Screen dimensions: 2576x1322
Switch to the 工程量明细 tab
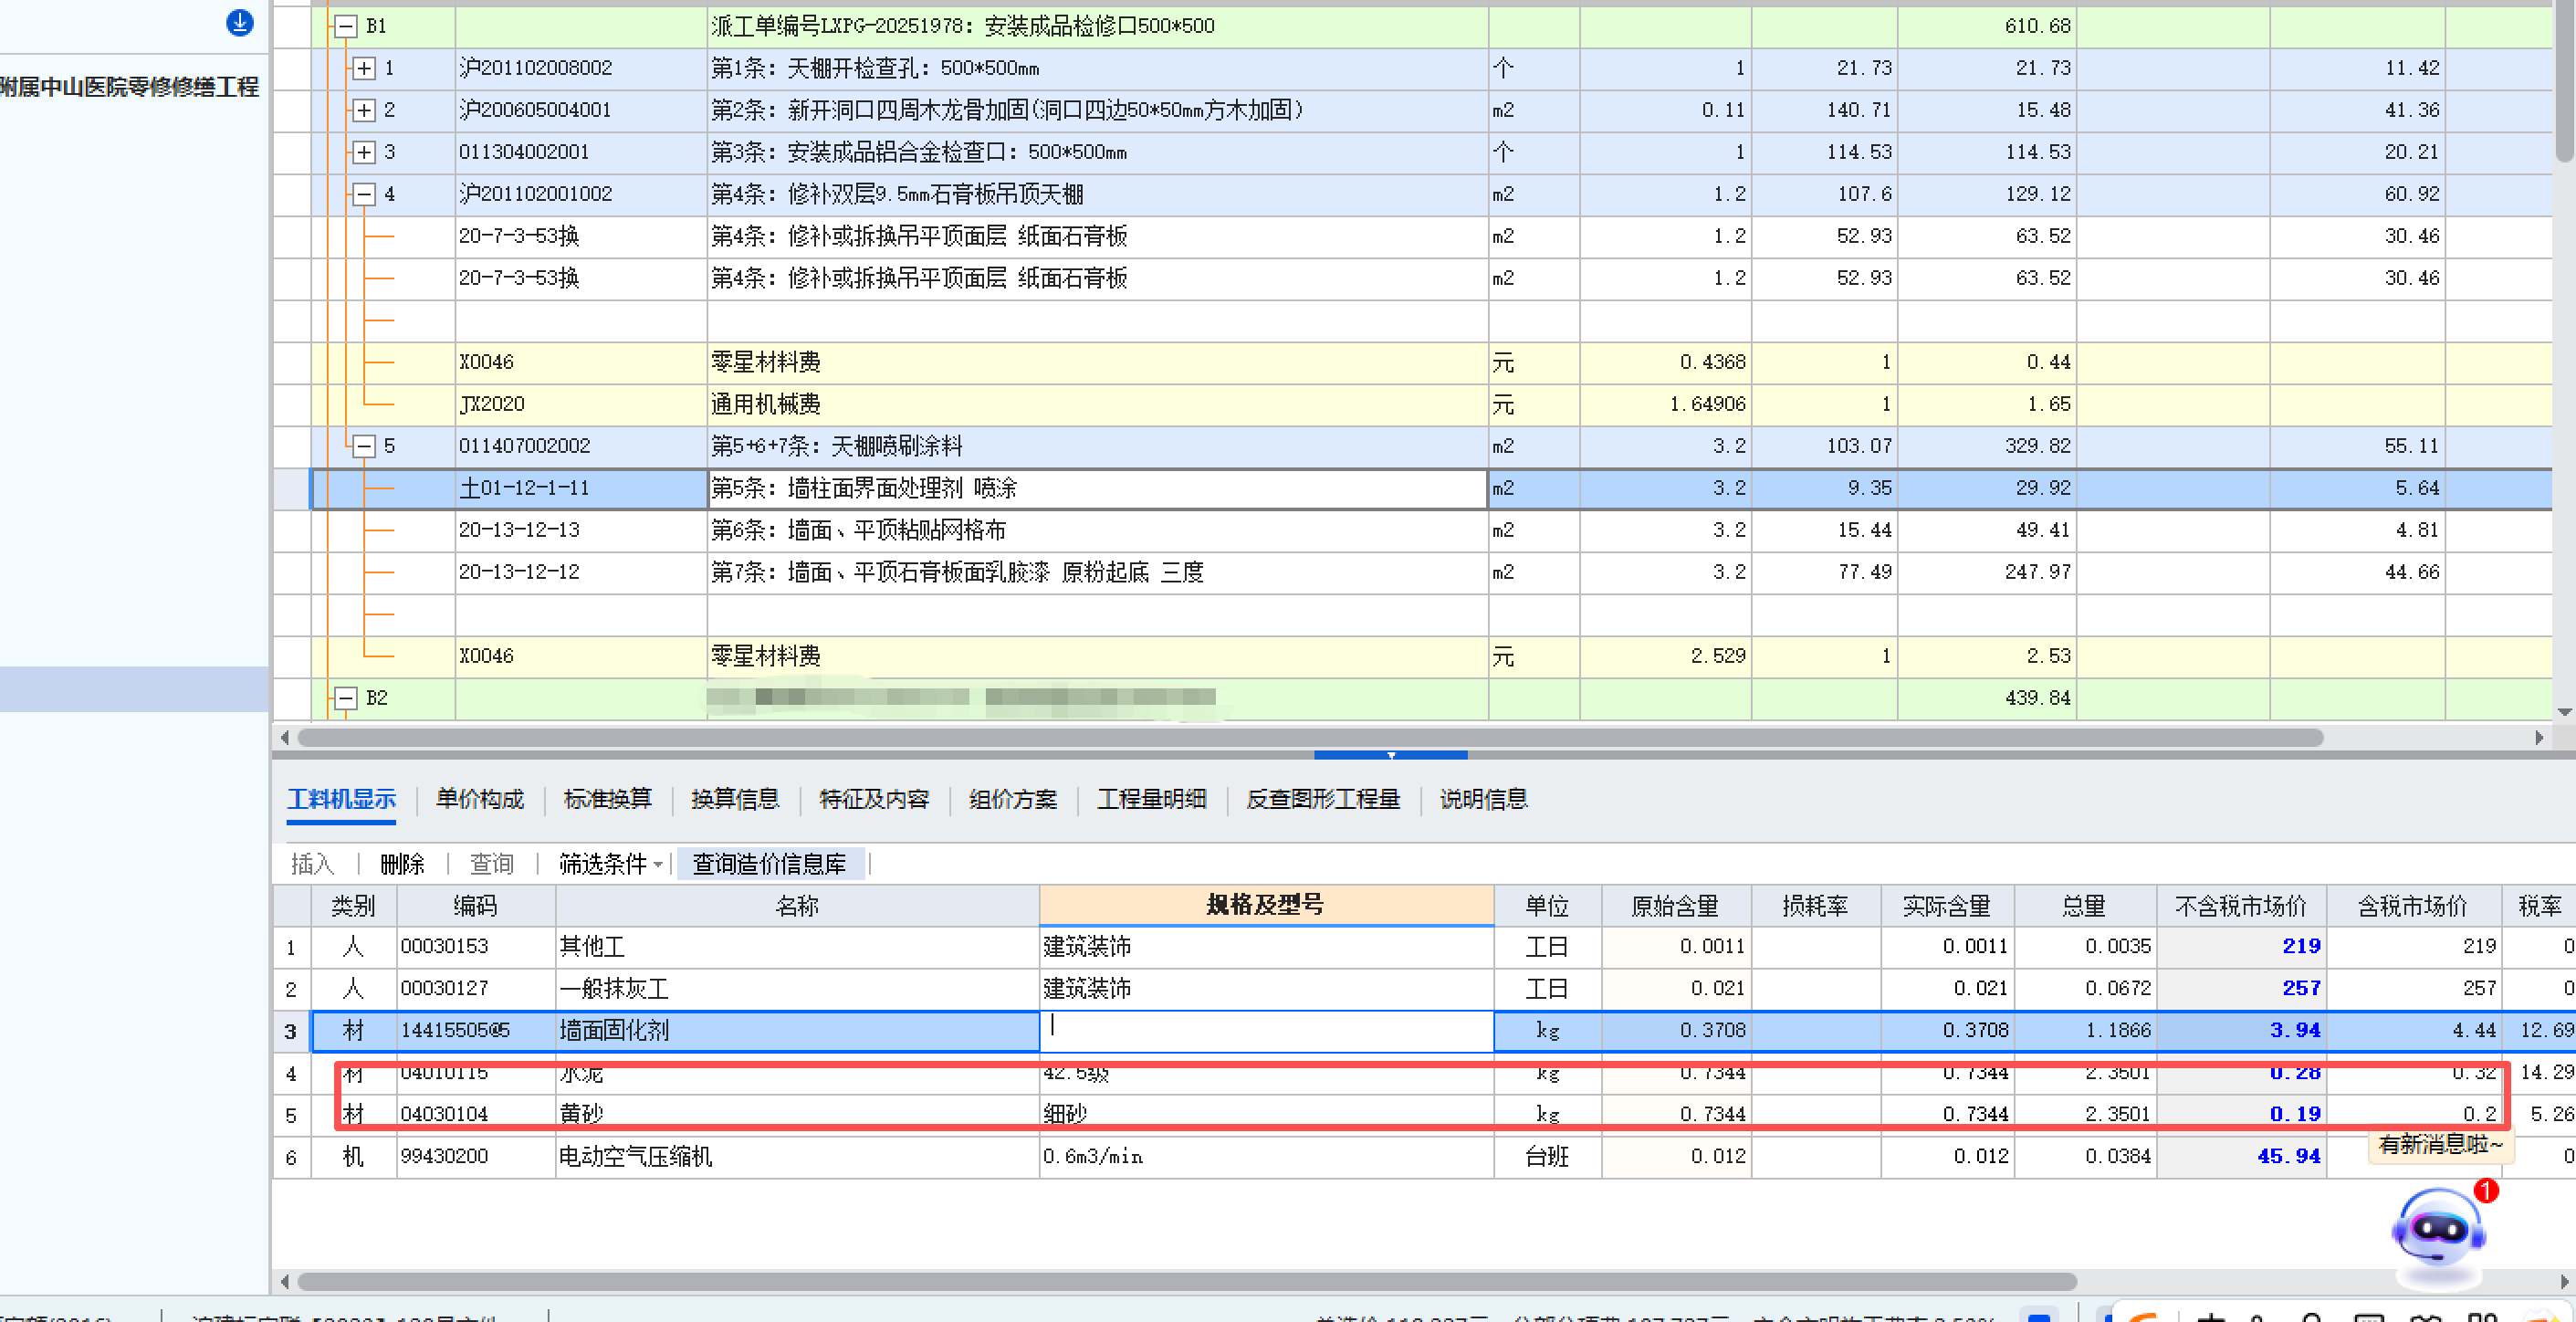[1151, 799]
